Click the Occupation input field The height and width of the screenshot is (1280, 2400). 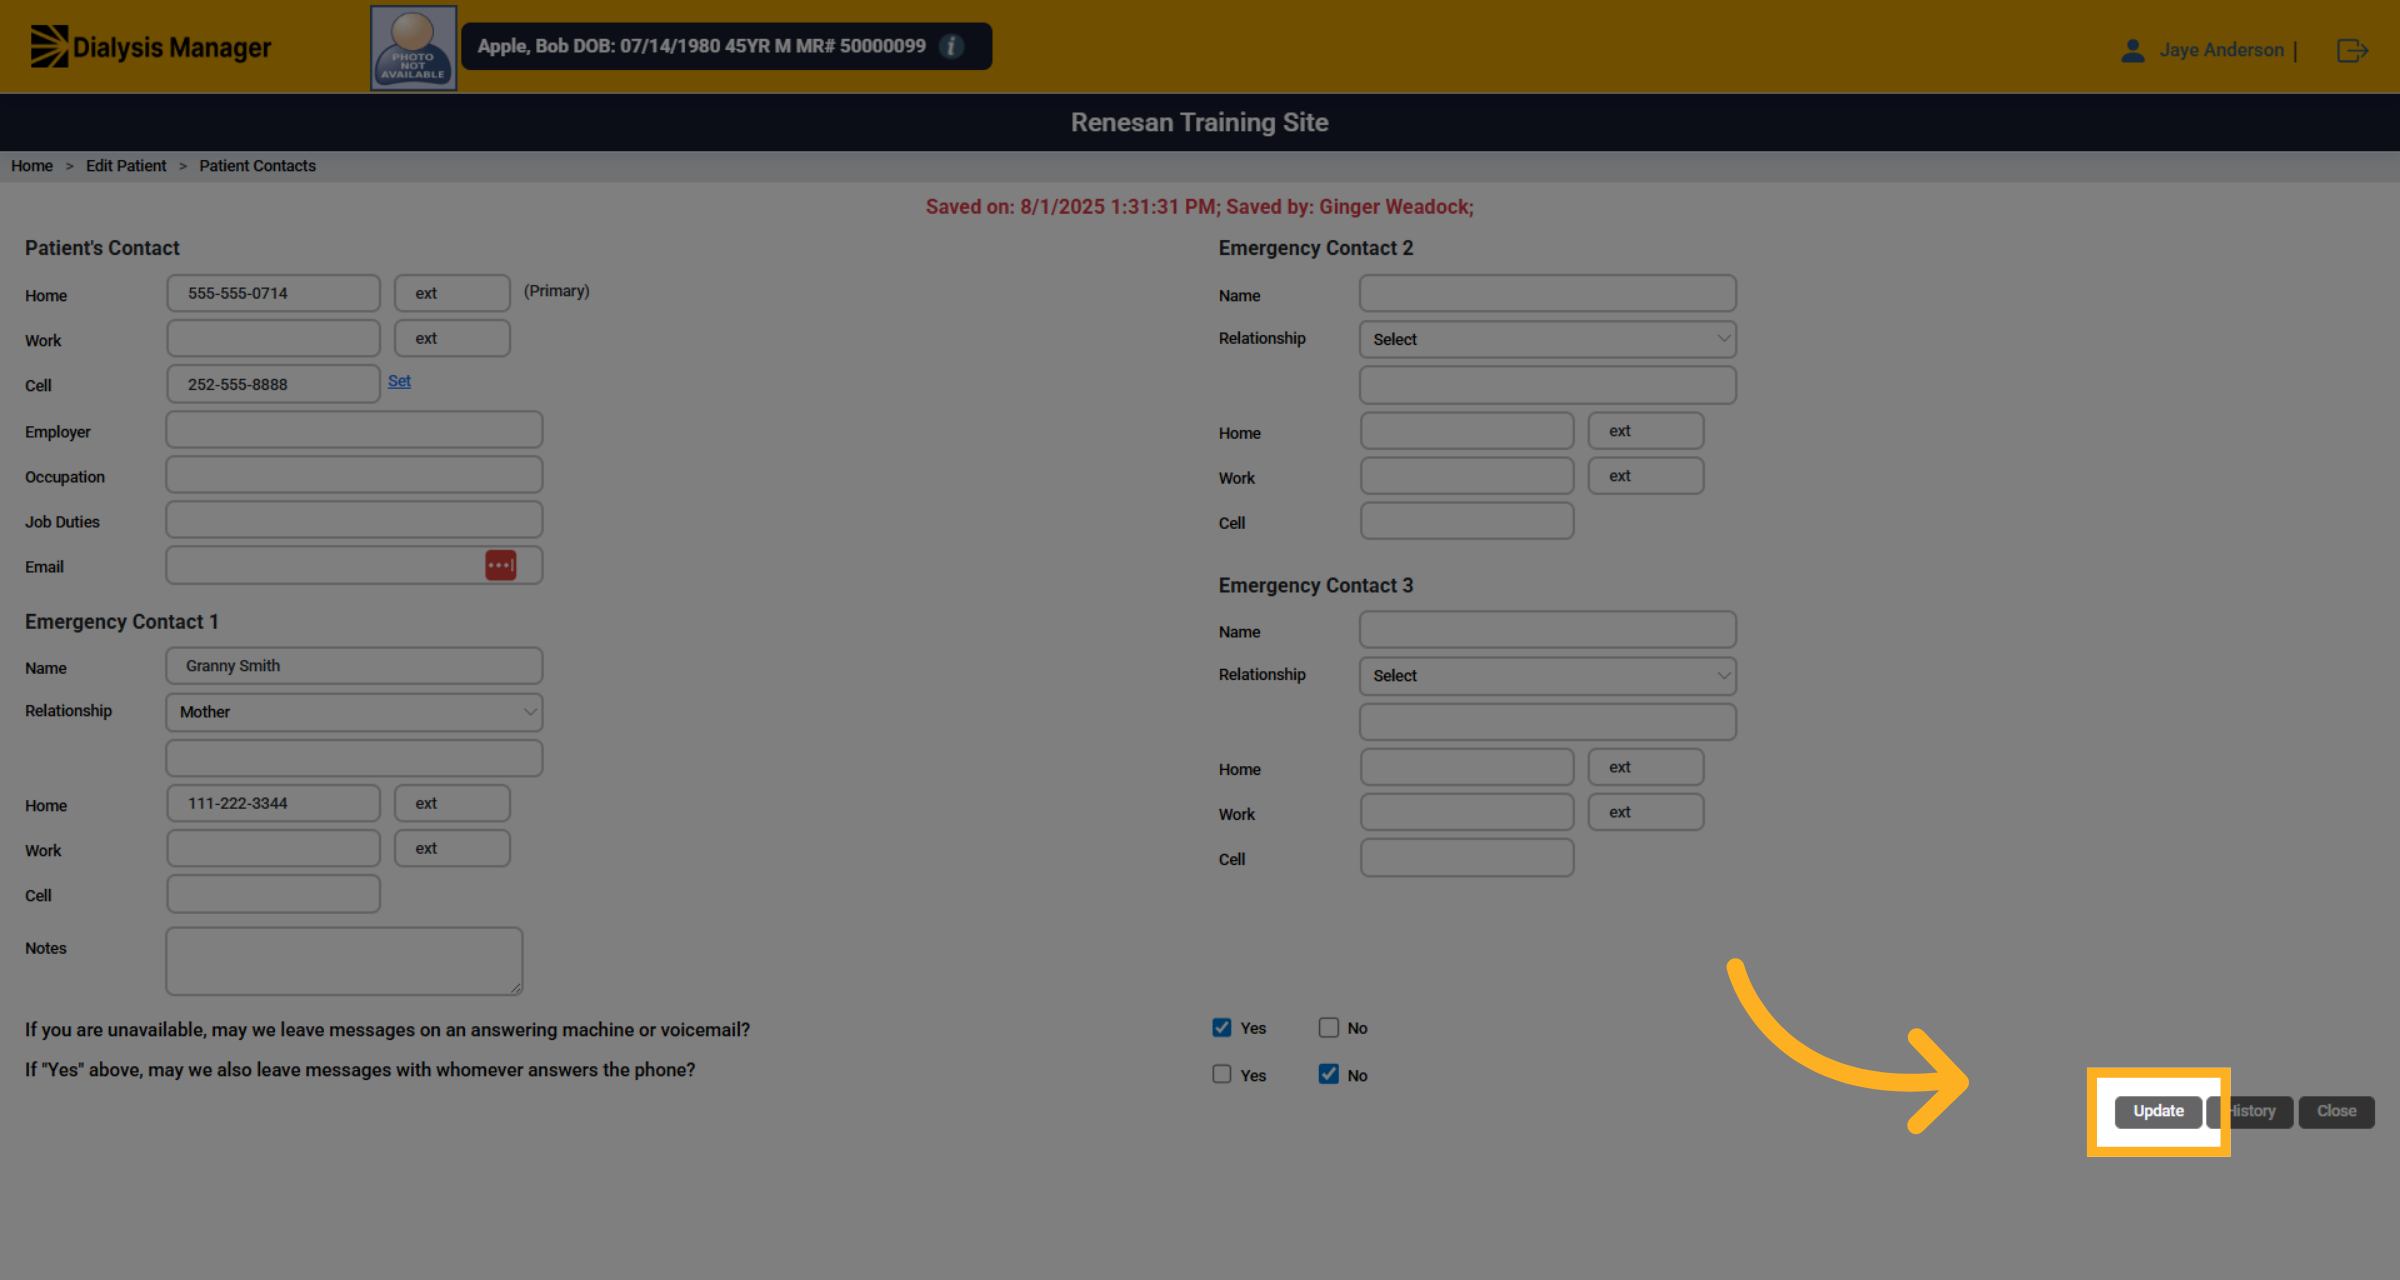coord(354,475)
